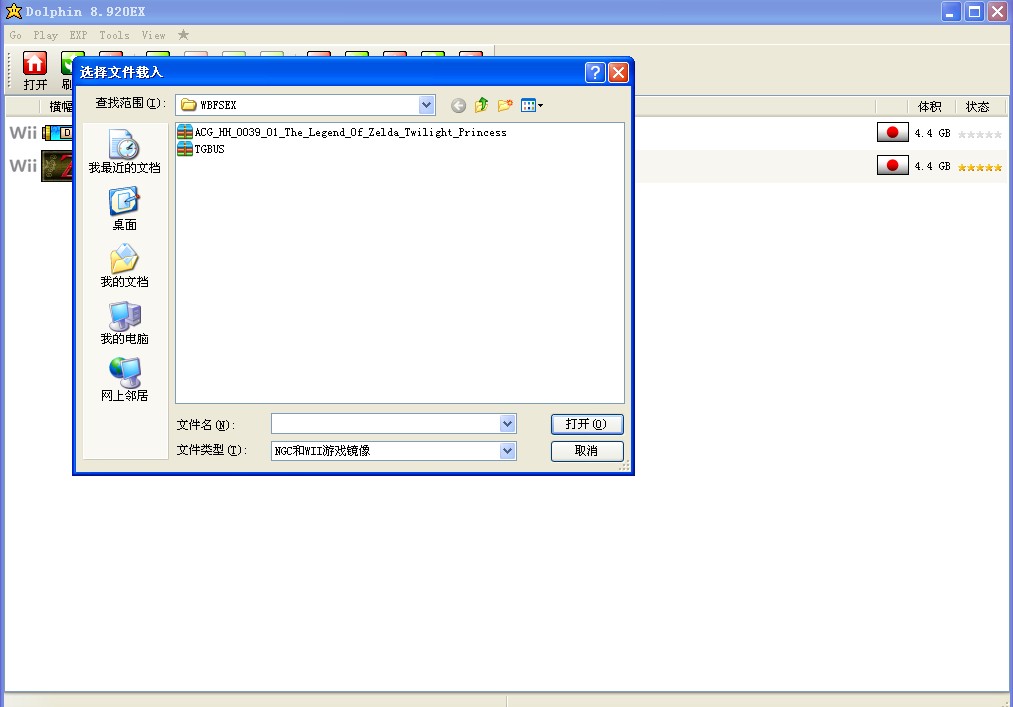Screen dimensions: 1013x707
Task: Open the view menu icon in the dialog
Action: 532,105
